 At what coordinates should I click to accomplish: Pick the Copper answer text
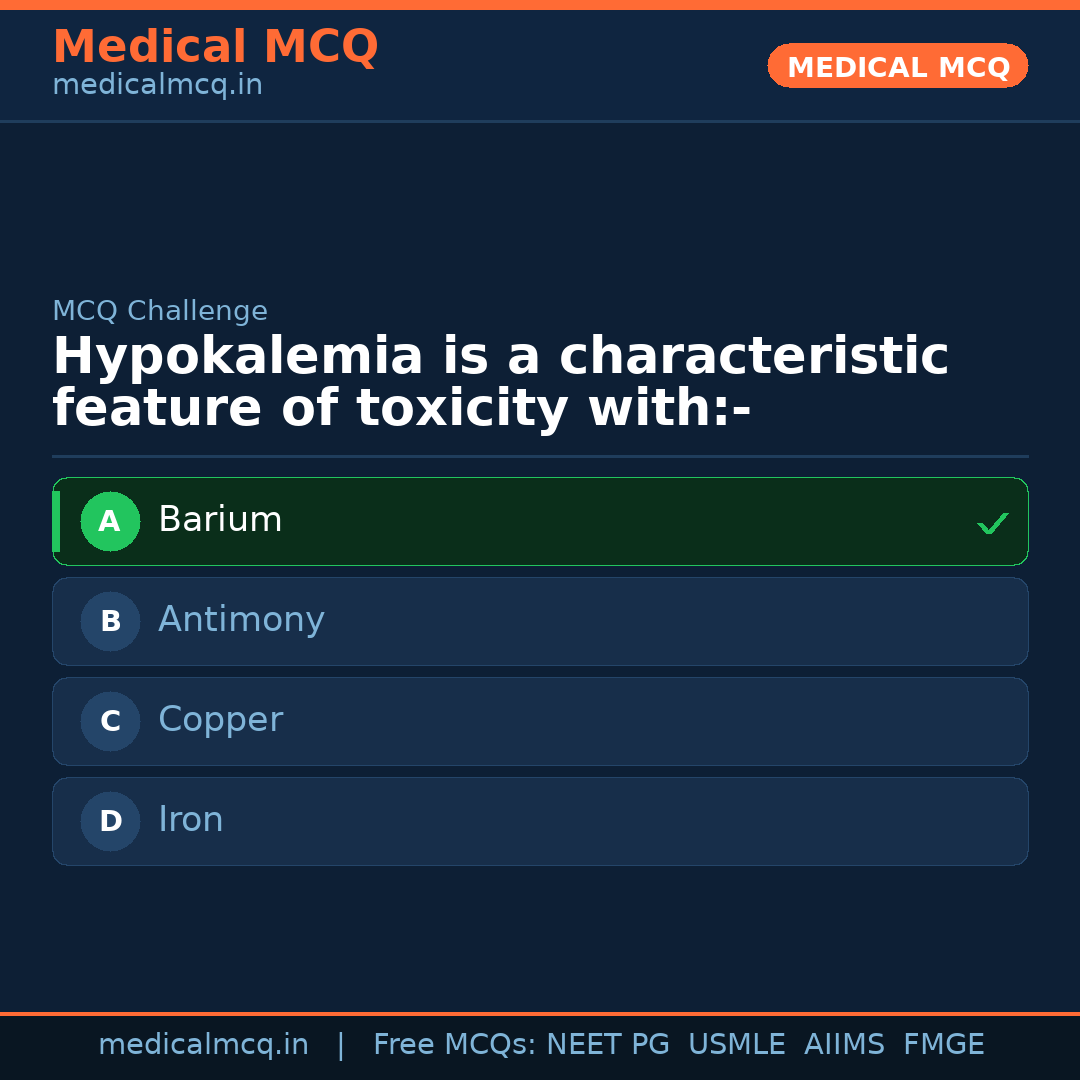coord(220,720)
